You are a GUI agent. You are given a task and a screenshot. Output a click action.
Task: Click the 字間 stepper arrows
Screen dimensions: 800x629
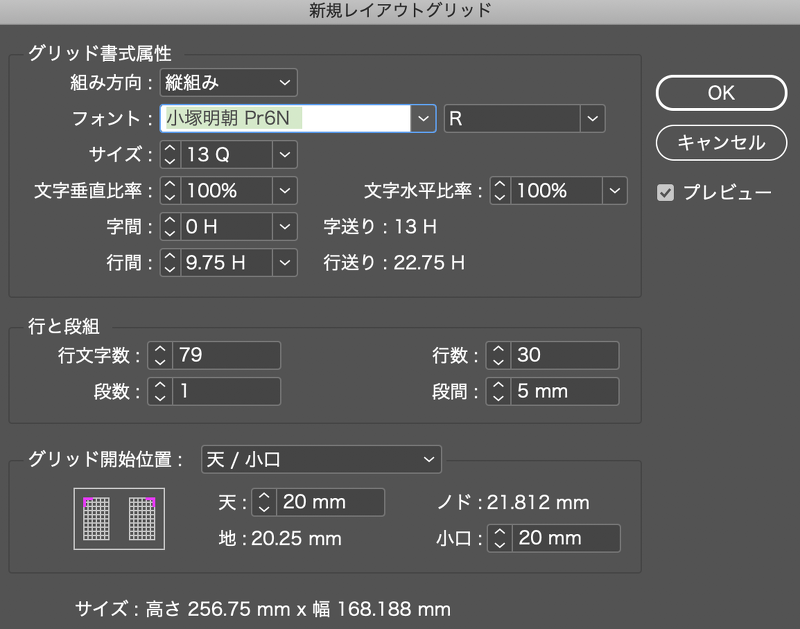[170, 226]
